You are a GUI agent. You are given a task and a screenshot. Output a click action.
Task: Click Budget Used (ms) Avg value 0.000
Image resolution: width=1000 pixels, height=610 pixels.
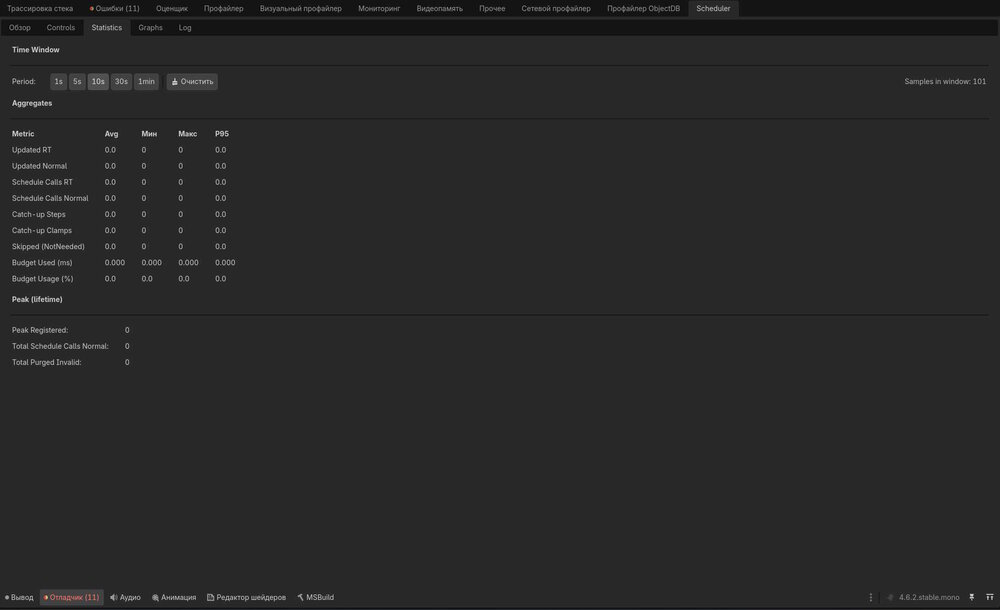115,262
